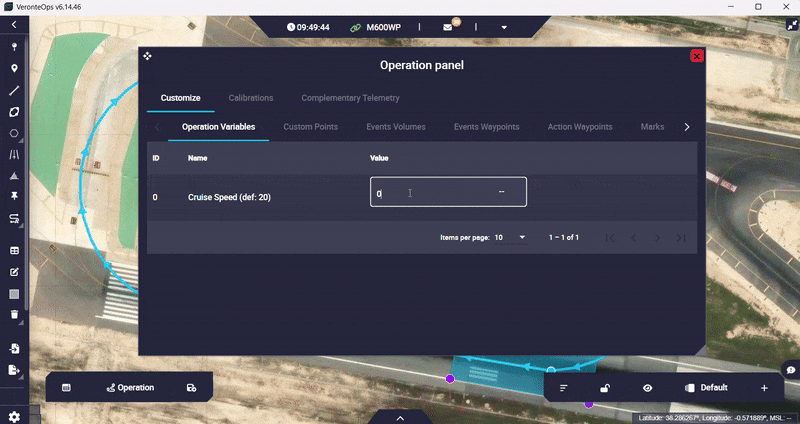Expand the top bar dropdown arrow
Viewport: 800px width, 424px height.
pyautogui.click(x=503, y=26)
